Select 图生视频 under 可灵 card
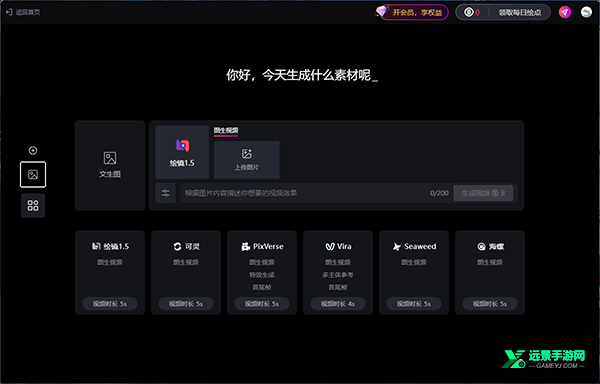 pos(186,262)
